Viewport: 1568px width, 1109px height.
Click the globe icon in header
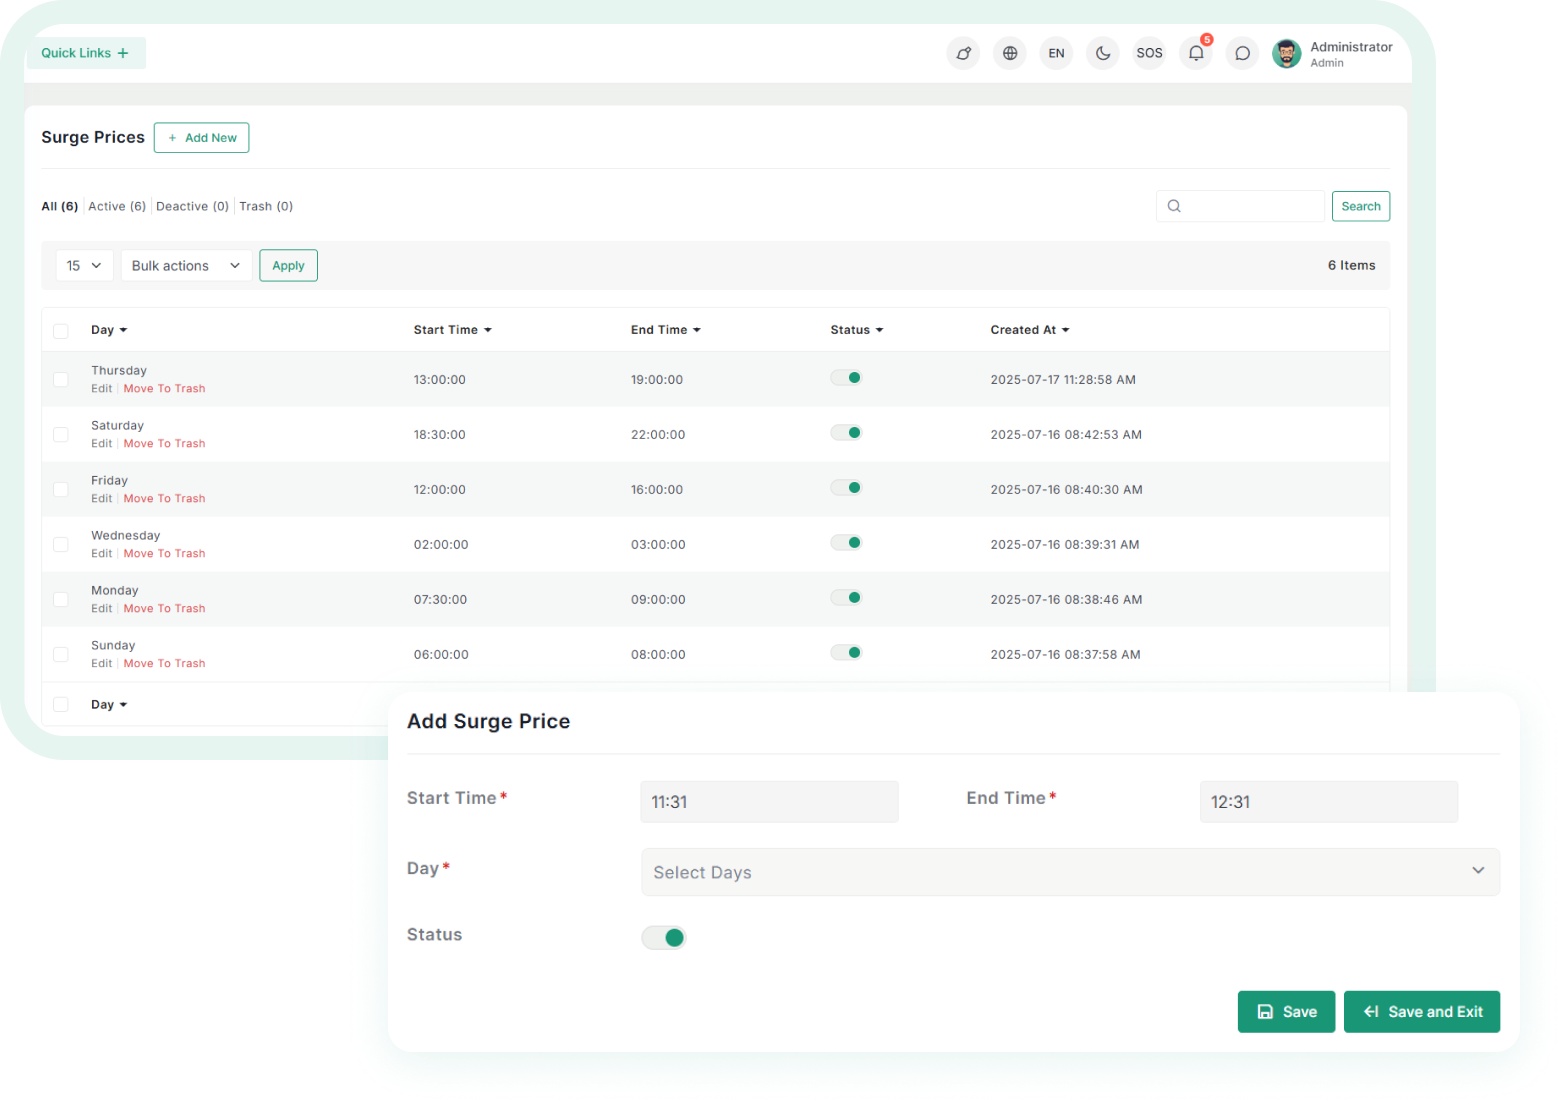point(1010,53)
